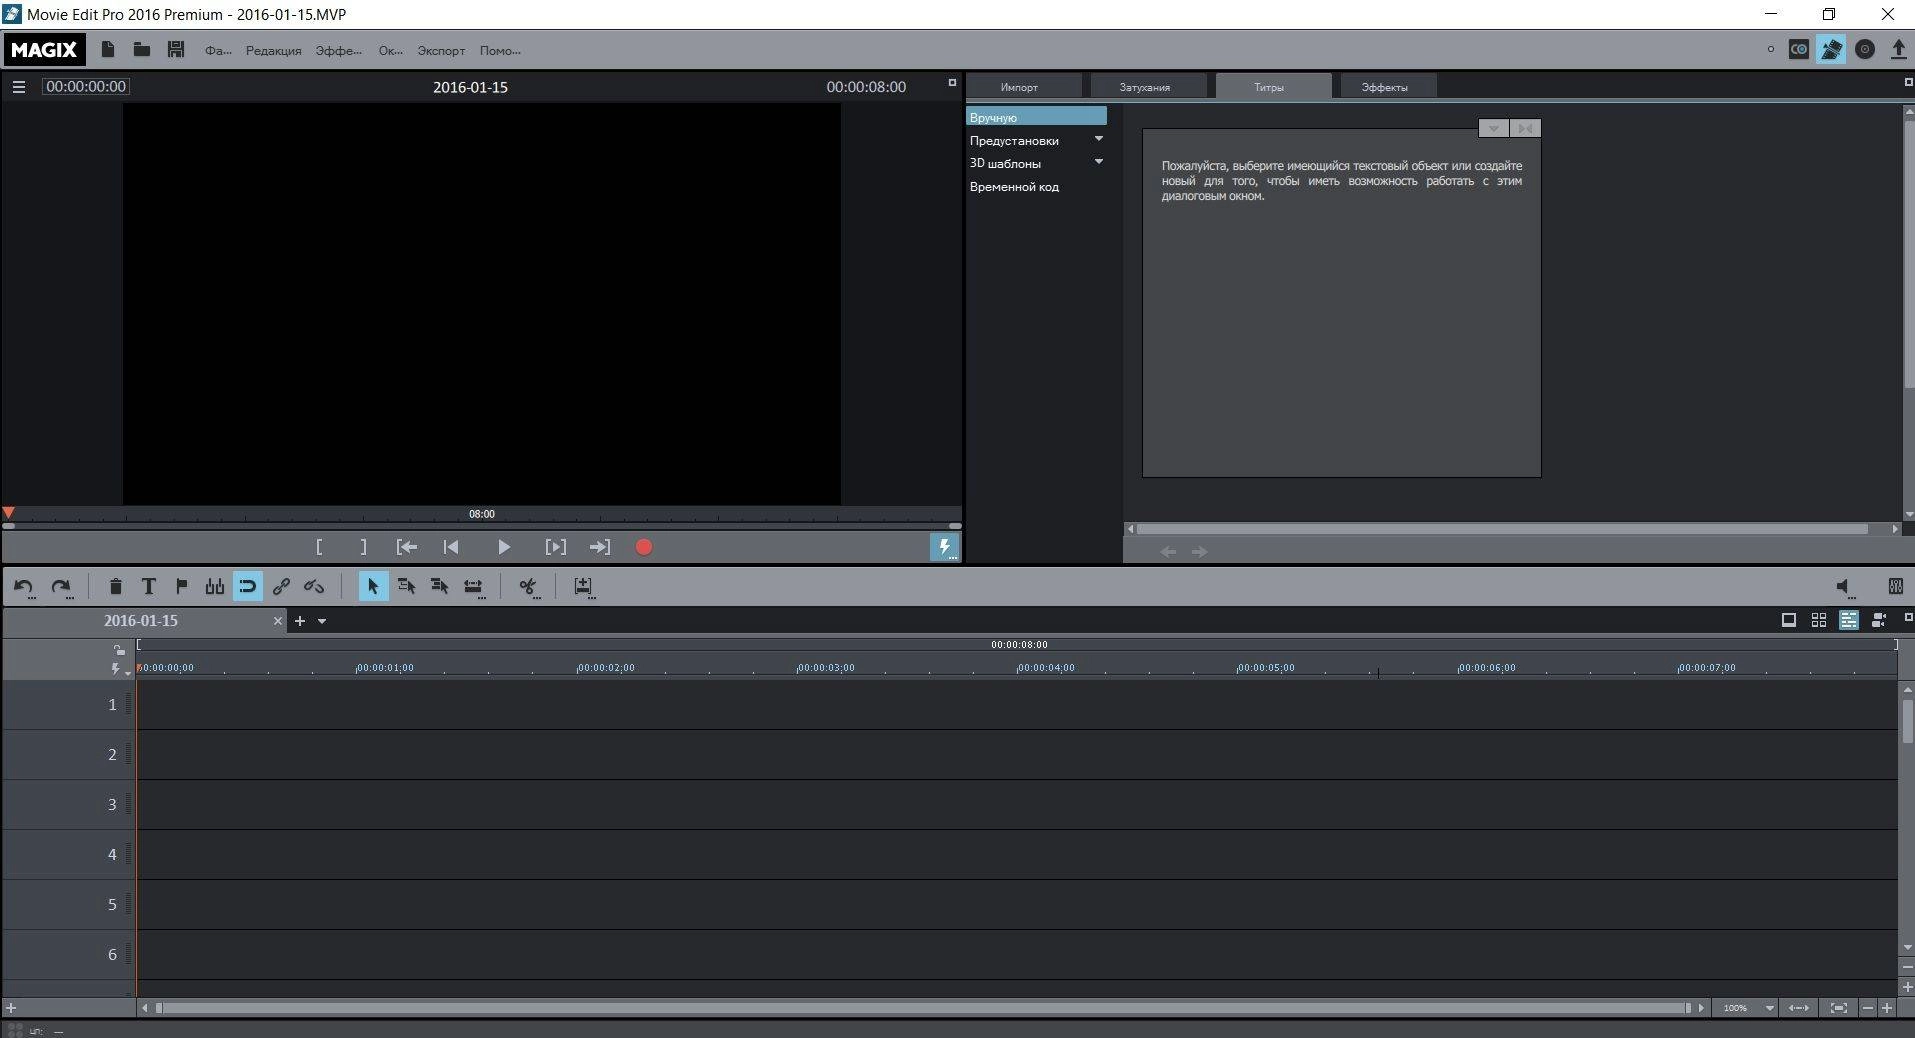Image resolution: width=1915 pixels, height=1038 pixels.
Task: Open the 100% zoom level dropdown
Action: point(1769,1008)
